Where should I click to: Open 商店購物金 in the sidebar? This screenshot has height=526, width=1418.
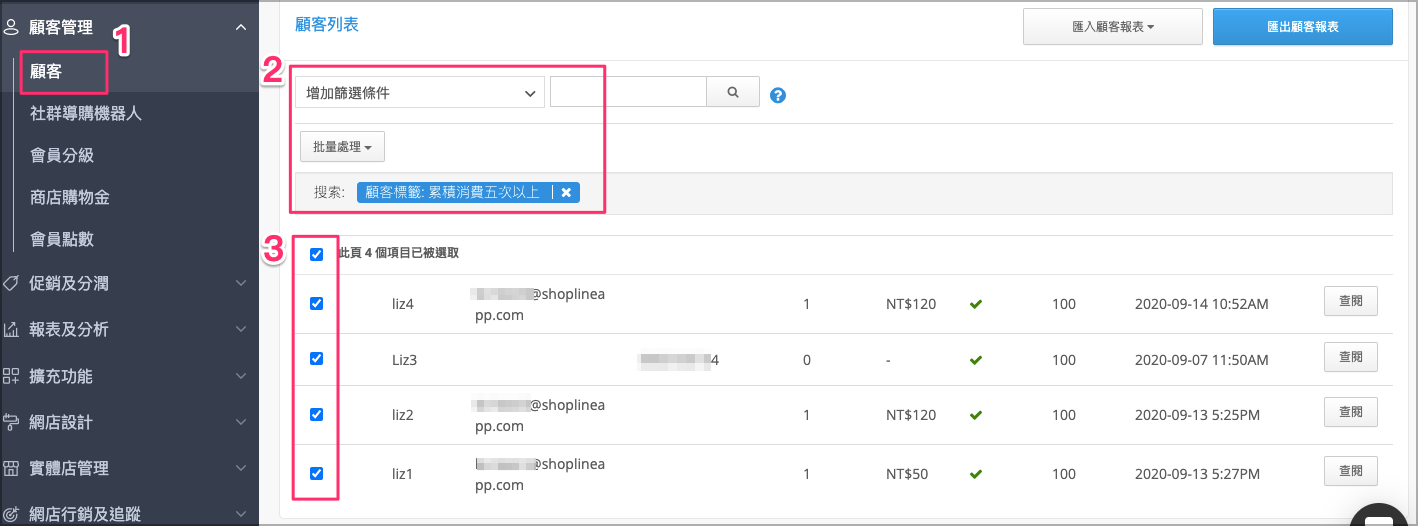[70, 197]
